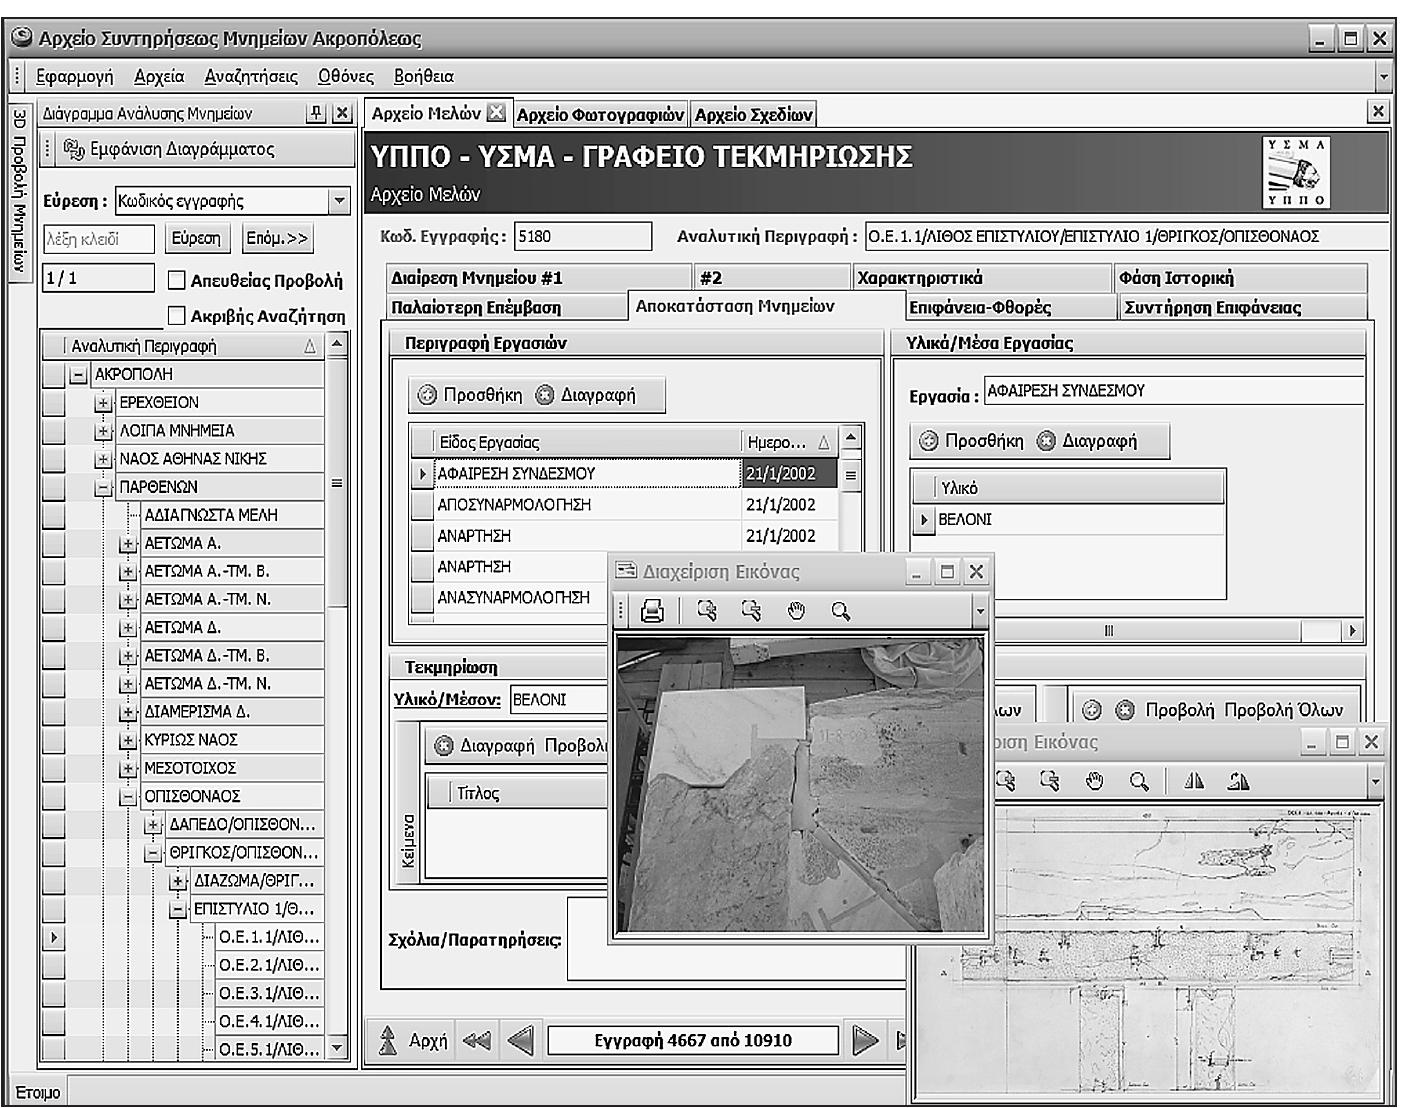Switch to the Αρχείο Φωτογραφιών tab
The width and height of the screenshot is (1405, 1108).
click(x=600, y=114)
